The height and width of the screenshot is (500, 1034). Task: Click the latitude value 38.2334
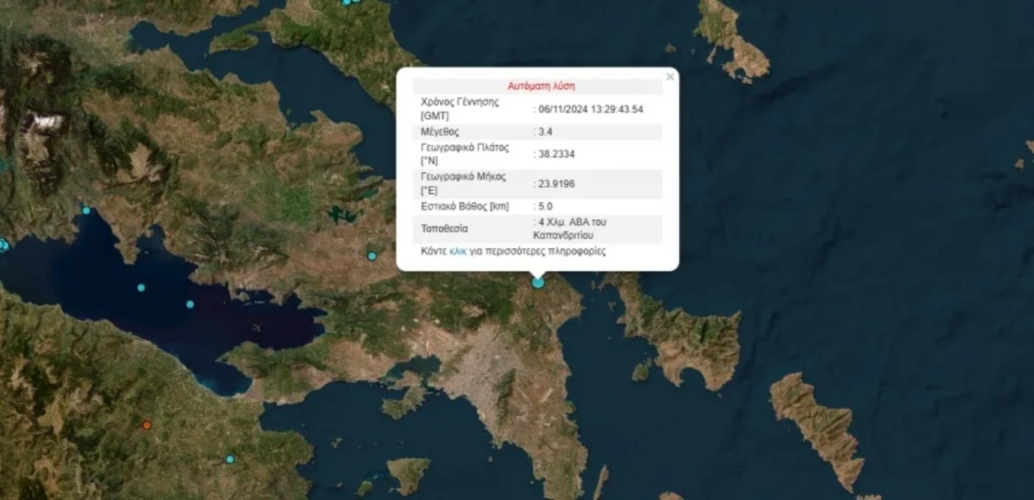(556, 153)
